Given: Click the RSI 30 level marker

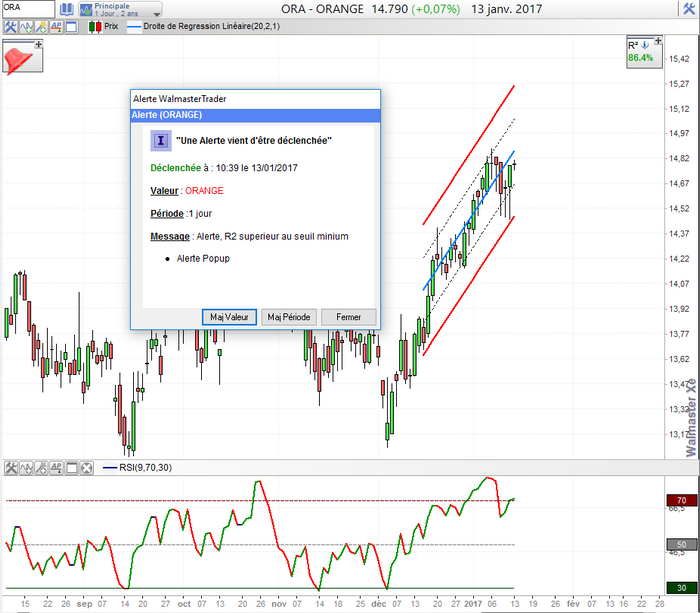Looking at the screenshot, I should pos(681,588).
